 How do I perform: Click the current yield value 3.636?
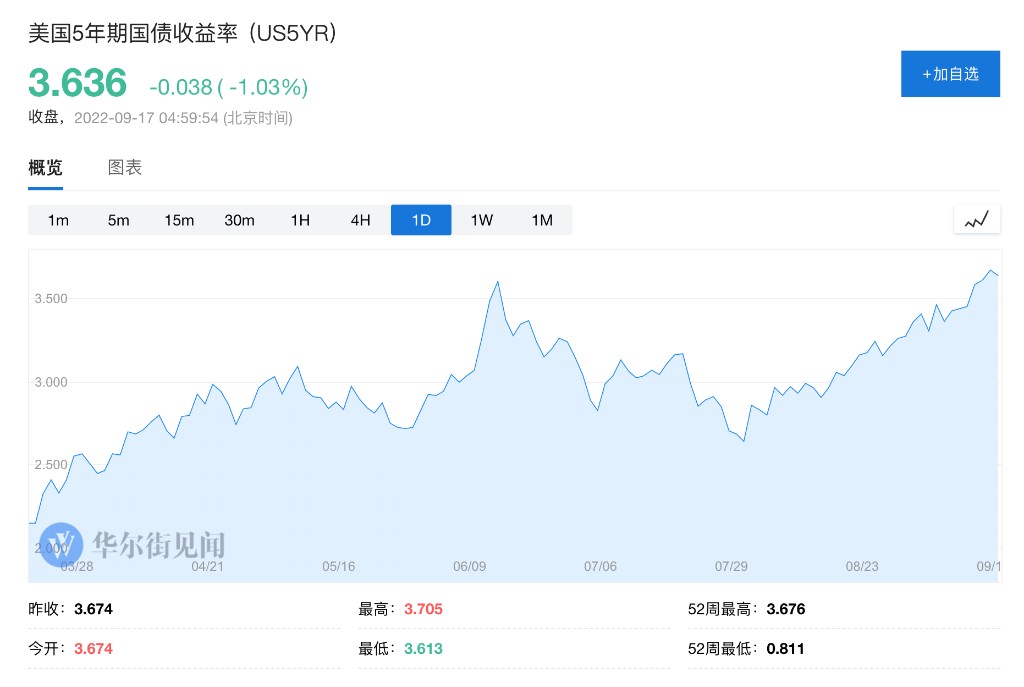pyautogui.click(x=78, y=83)
